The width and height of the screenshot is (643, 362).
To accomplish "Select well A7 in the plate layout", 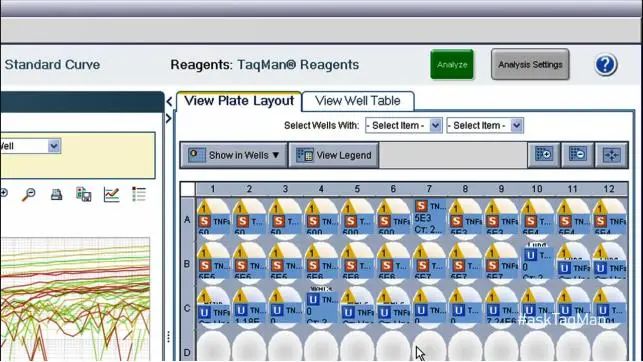I will tap(429, 217).
